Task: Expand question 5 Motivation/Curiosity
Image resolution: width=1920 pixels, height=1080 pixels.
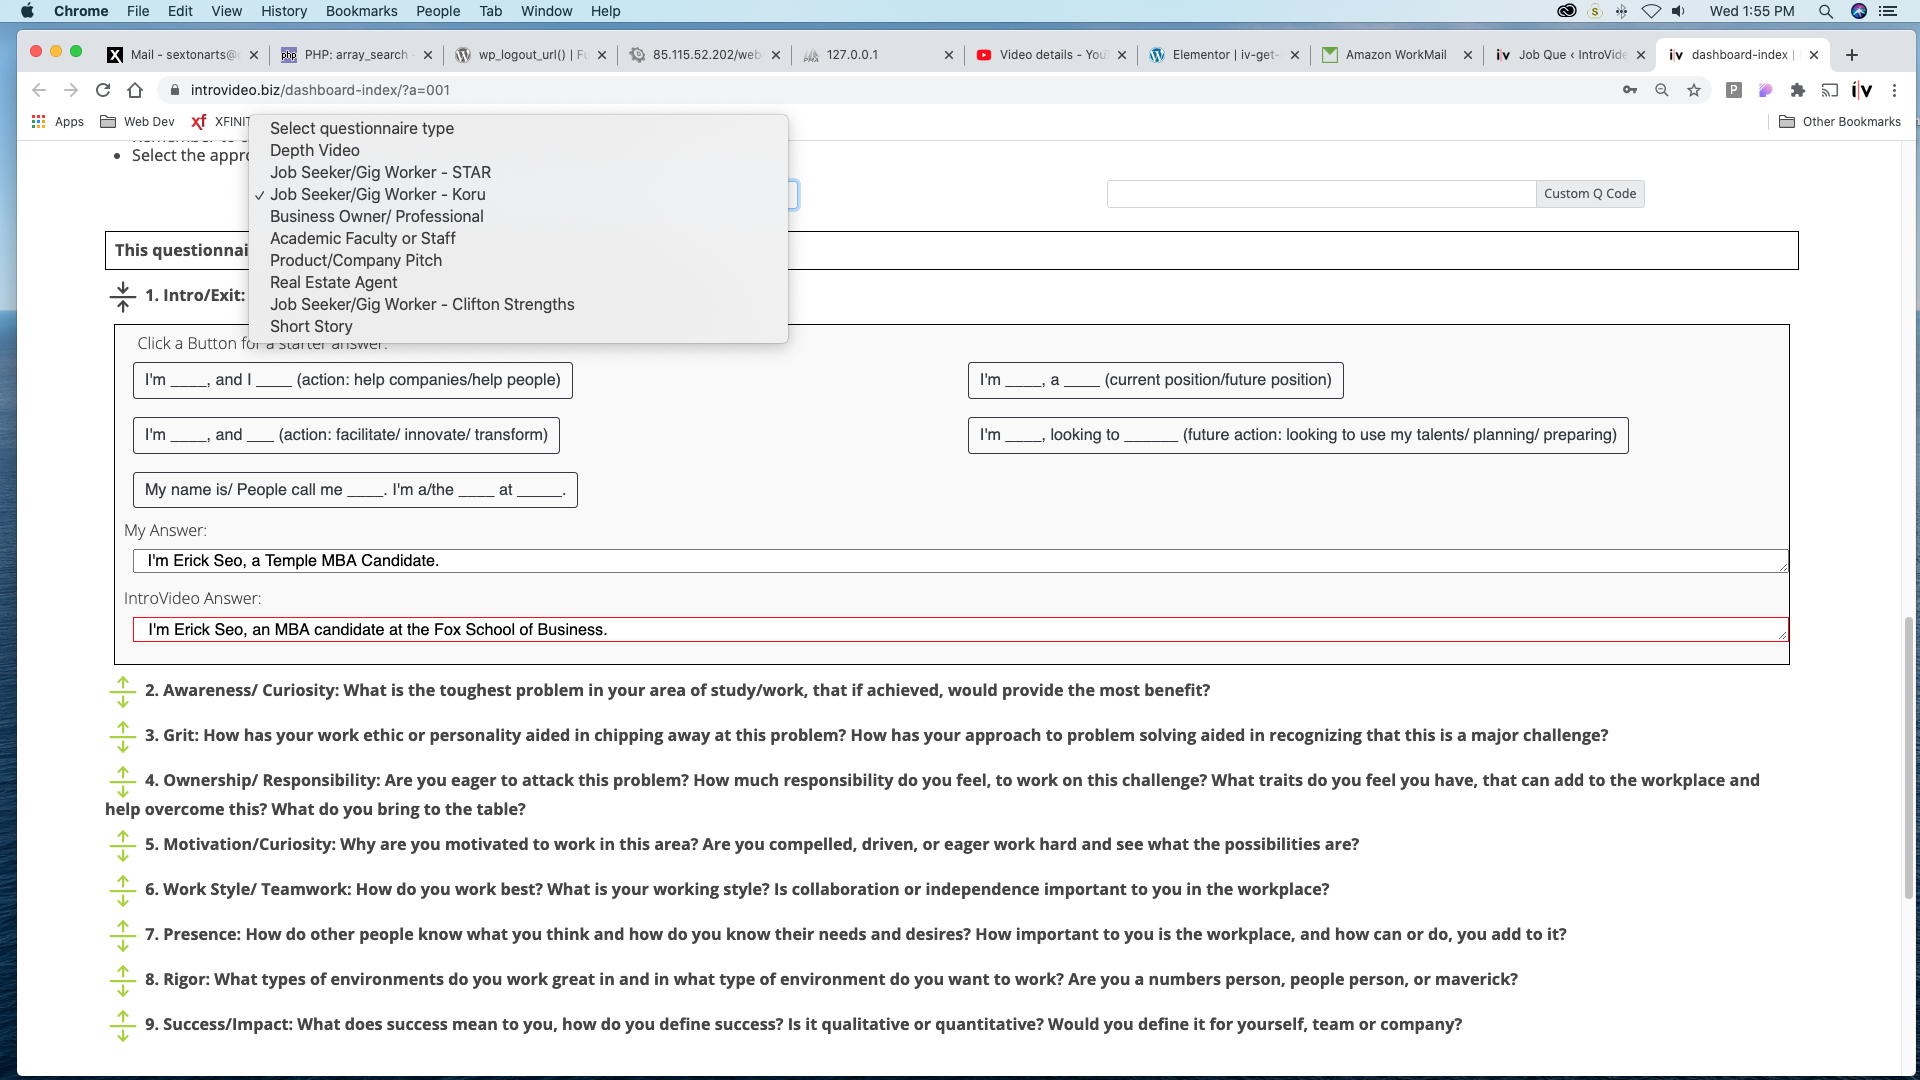Action: 122,845
